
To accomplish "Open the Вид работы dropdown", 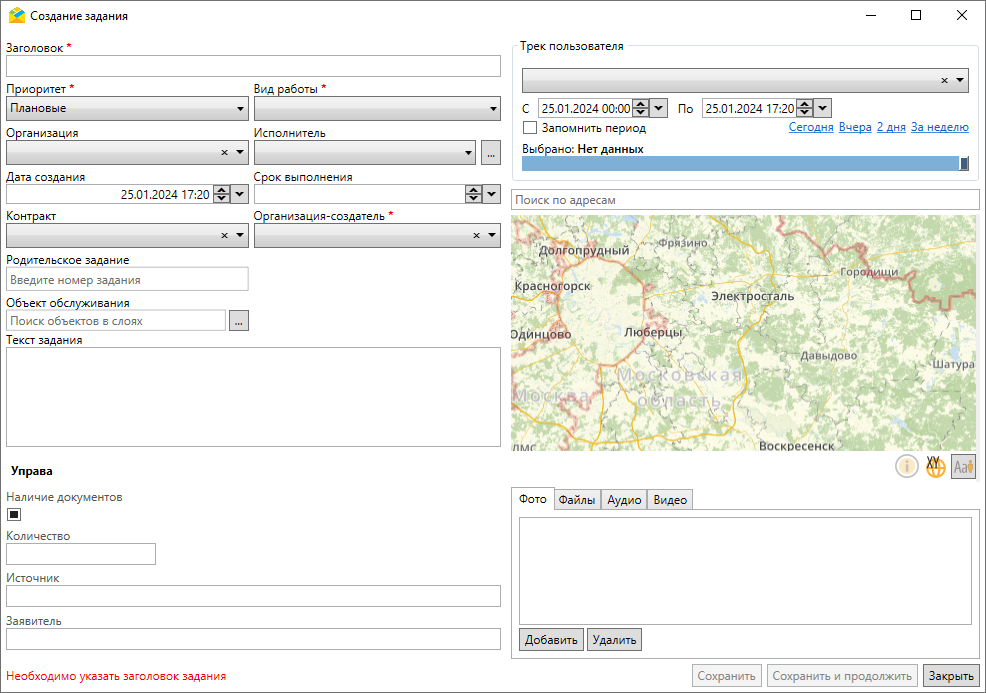I will click(493, 109).
